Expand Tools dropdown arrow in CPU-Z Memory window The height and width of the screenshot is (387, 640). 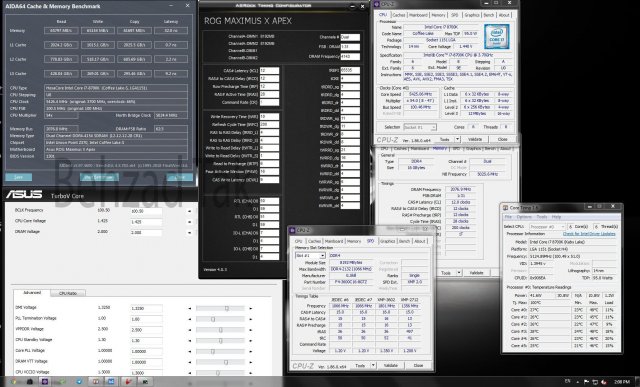click(459, 272)
